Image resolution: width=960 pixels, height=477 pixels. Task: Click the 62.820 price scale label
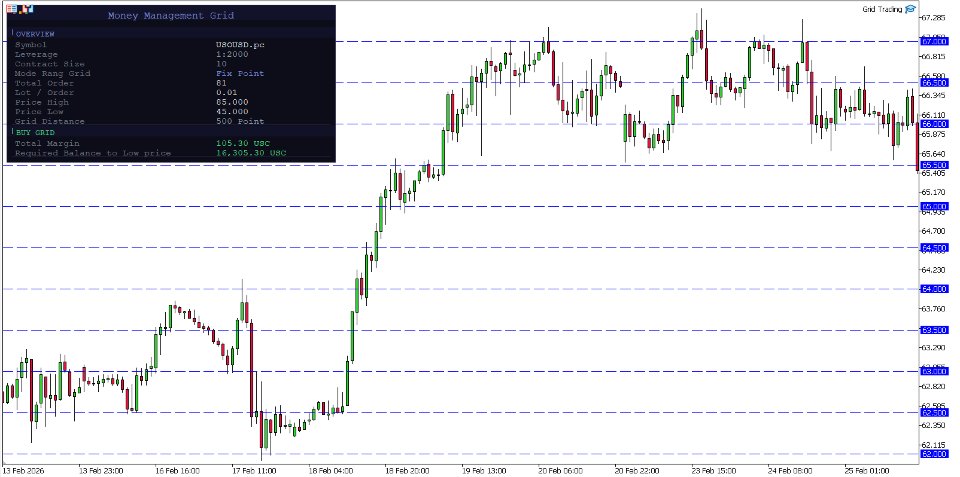934,386
